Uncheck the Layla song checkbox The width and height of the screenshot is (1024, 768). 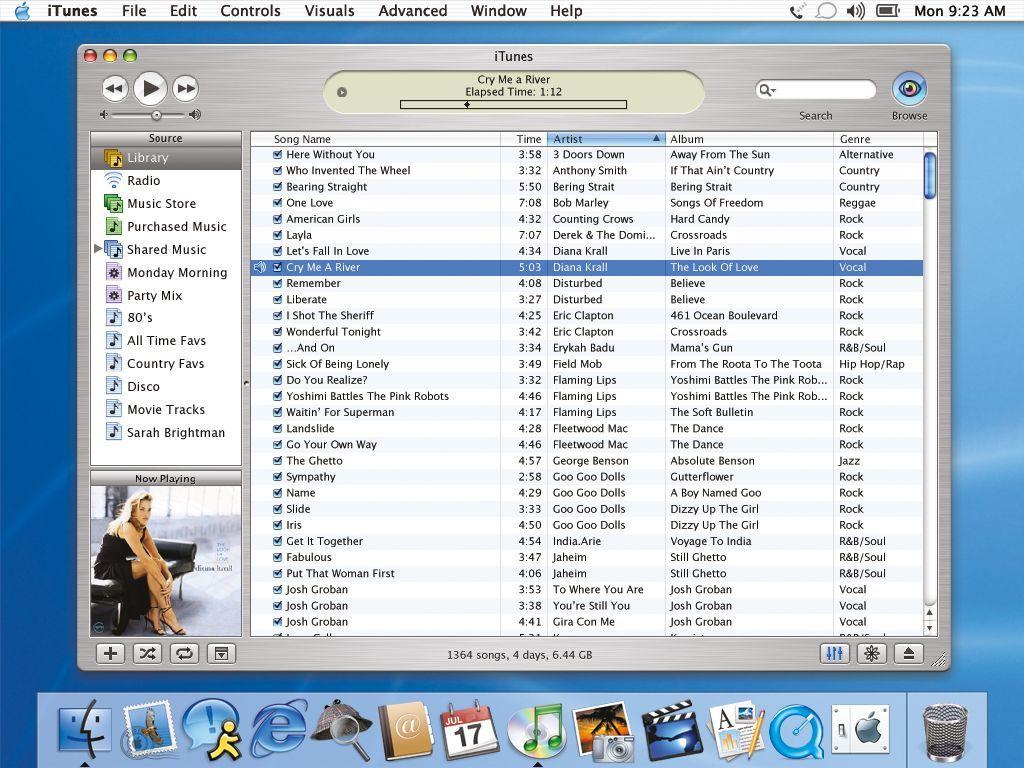tap(278, 235)
